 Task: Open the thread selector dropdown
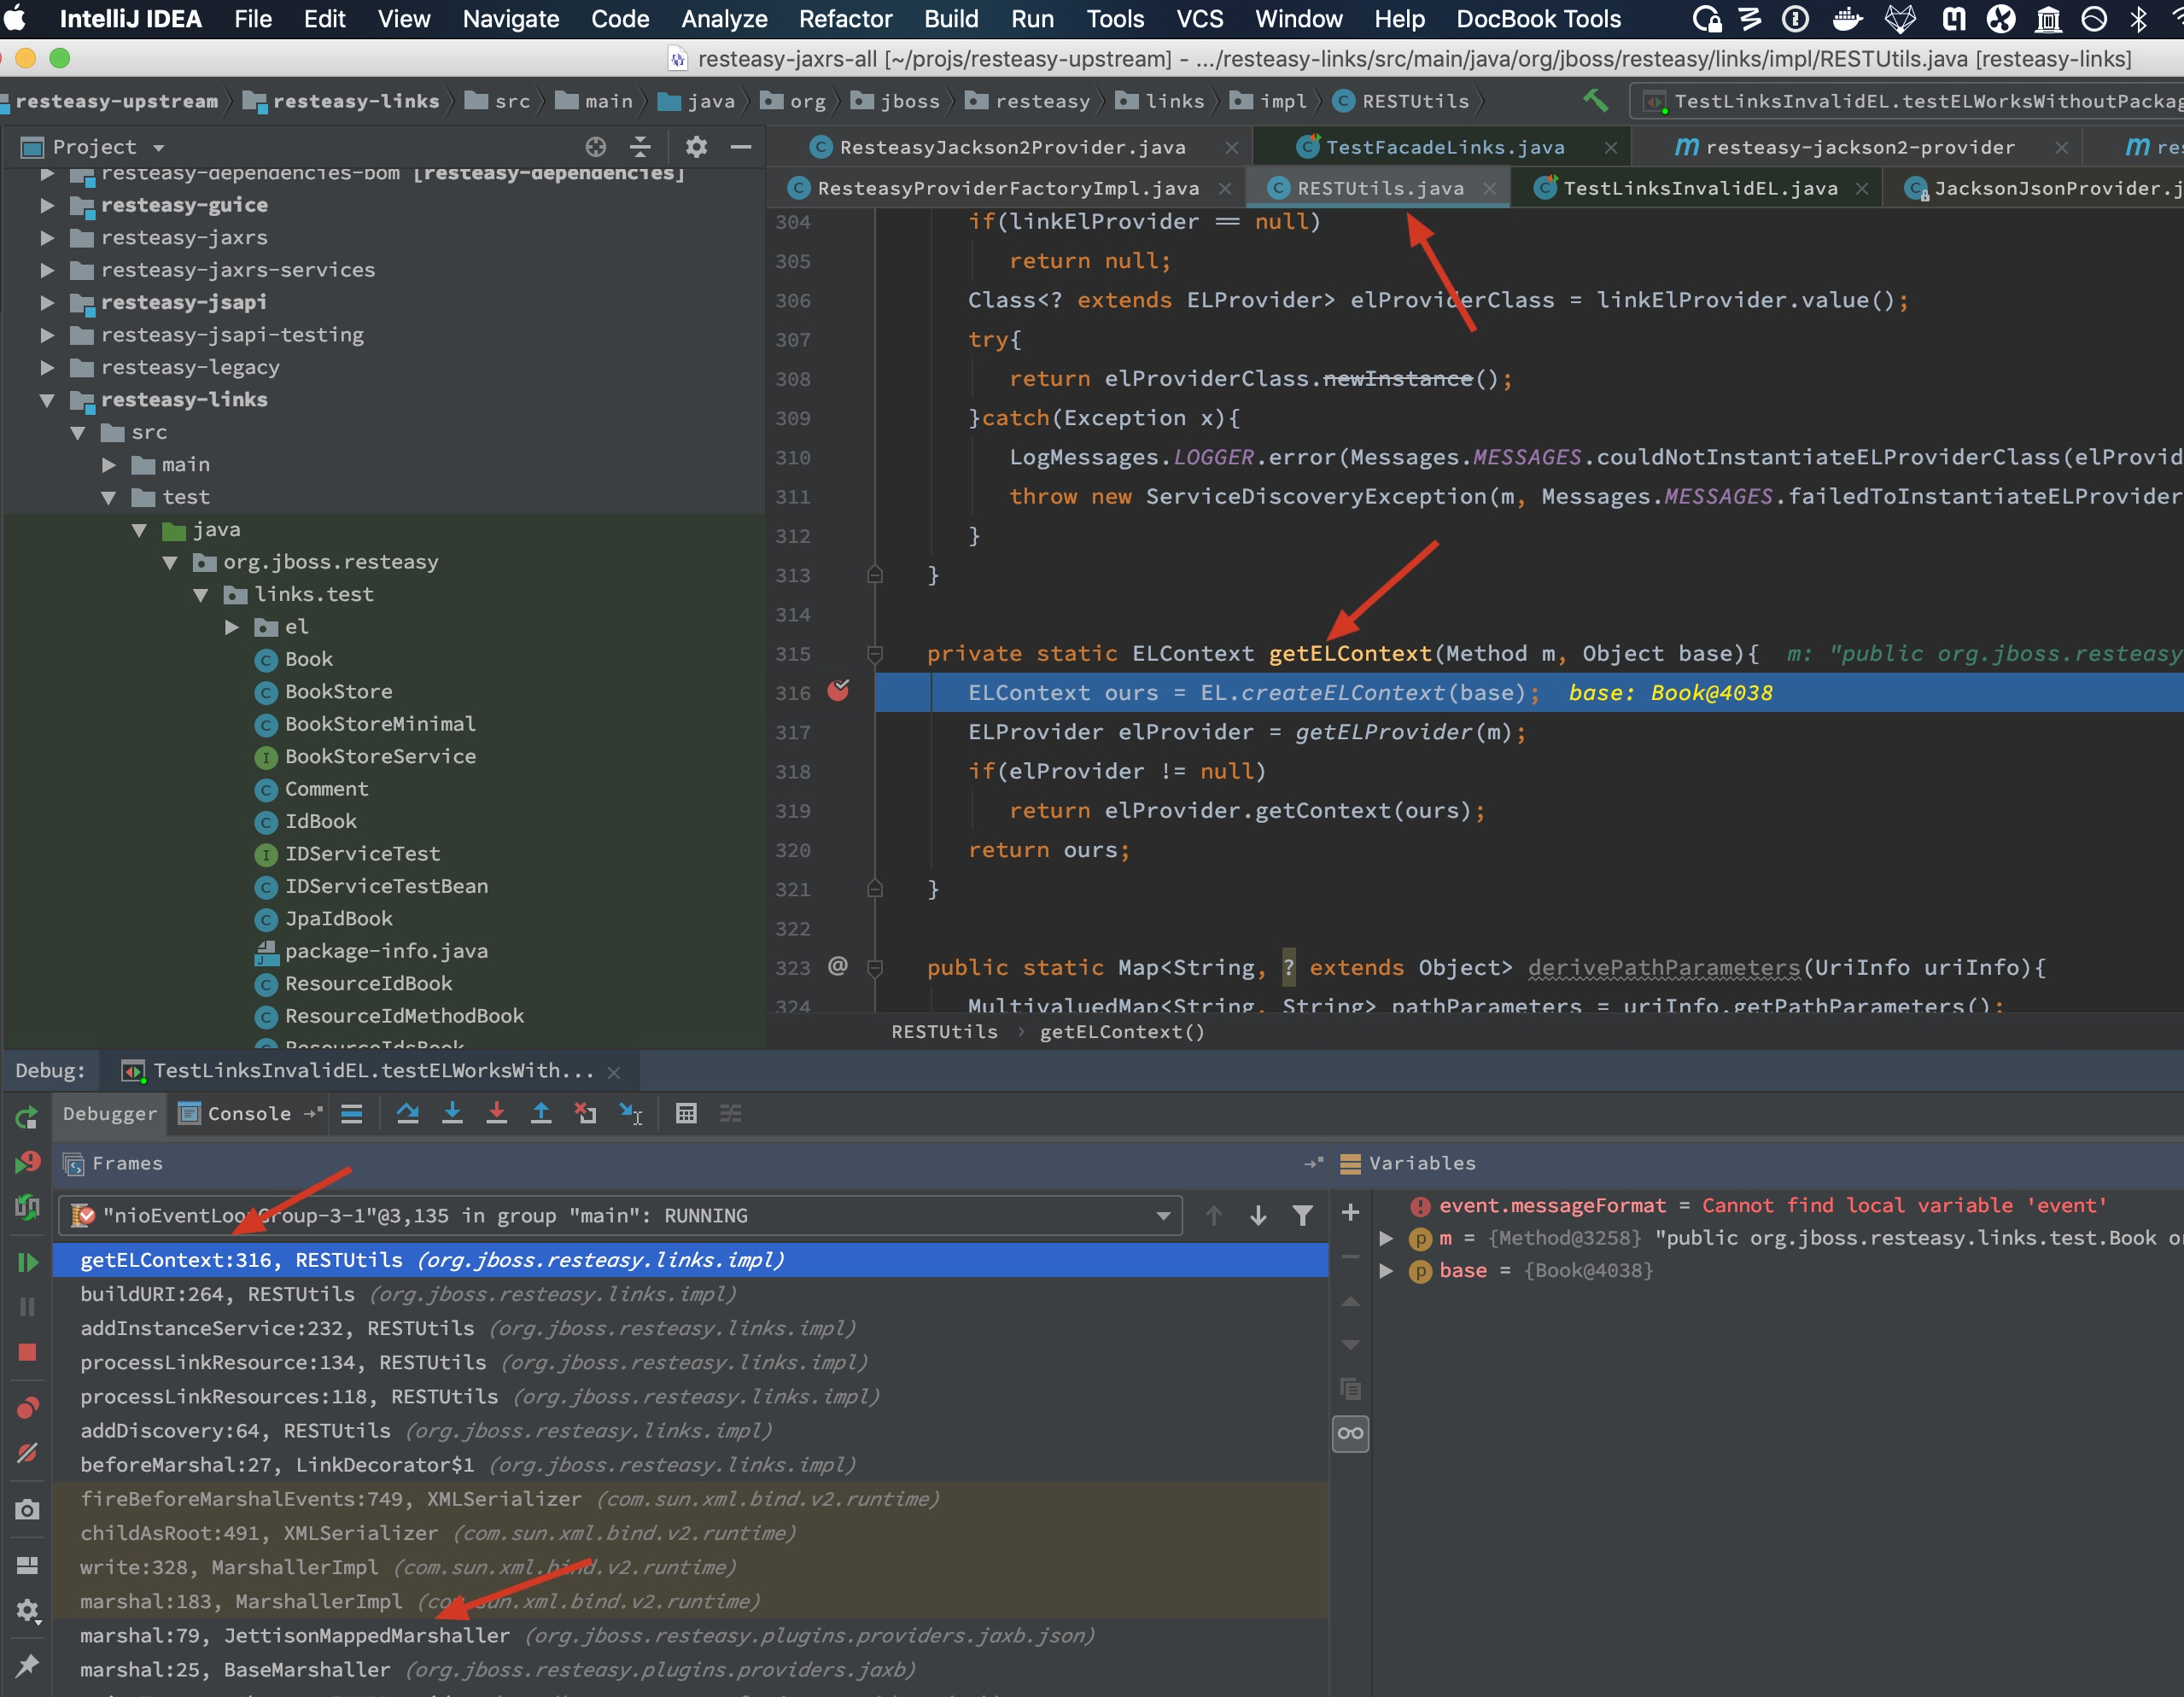coord(1163,1216)
